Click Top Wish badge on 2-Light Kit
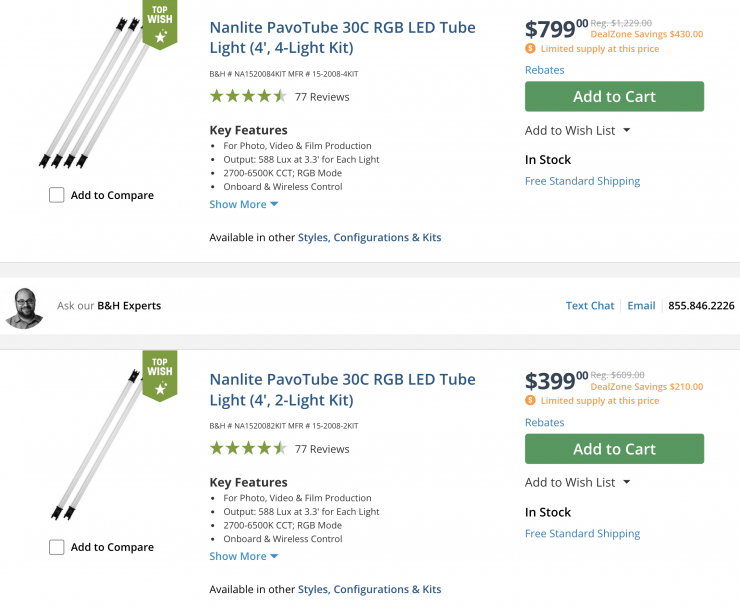740x609 pixels. pyautogui.click(x=159, y=375)
